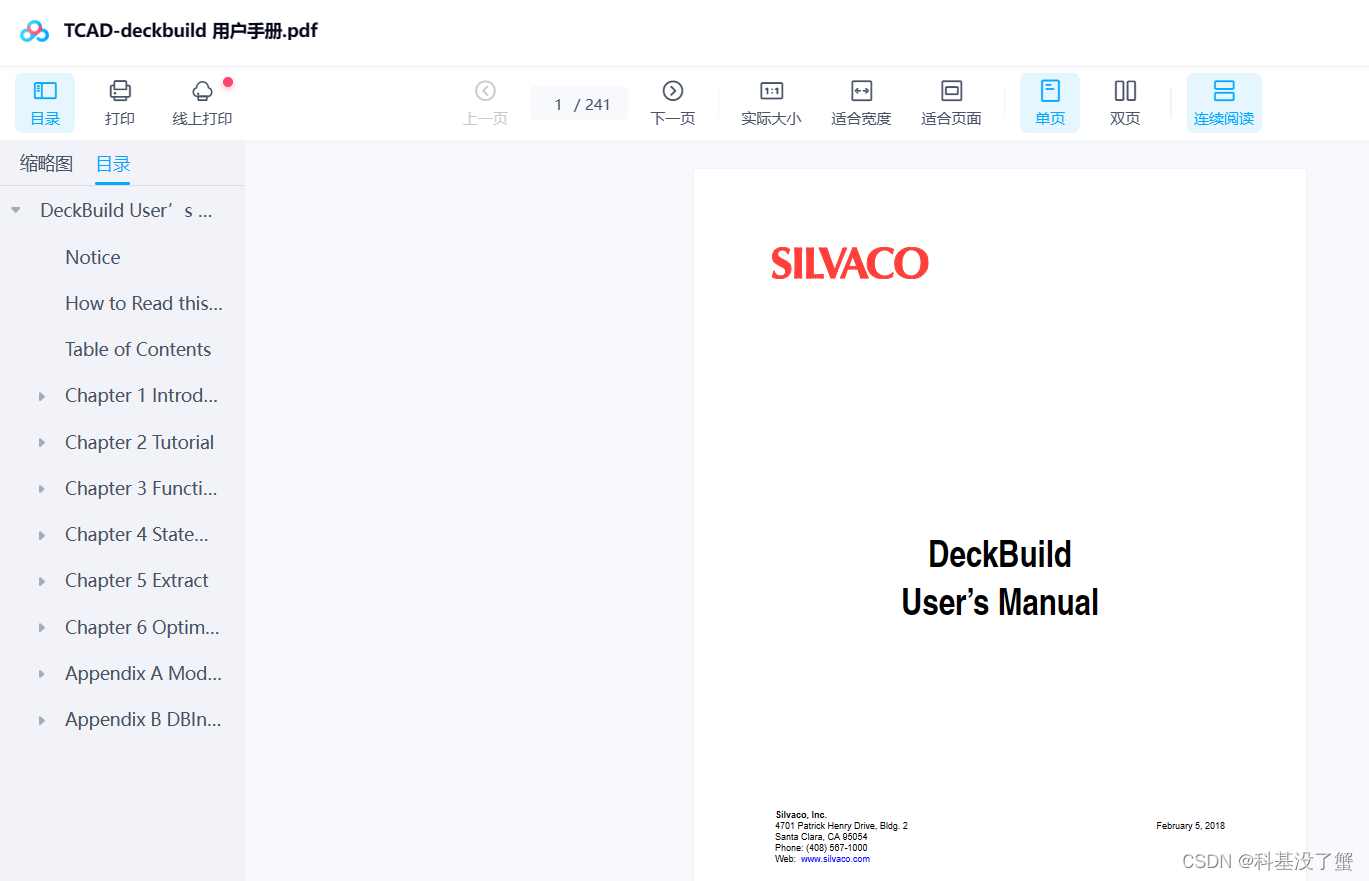Image resolution: width=1369 pixels, height=881 pixels.
Task: Jump to Chapter 4 Statements entry
Action: tap(137, 534)
